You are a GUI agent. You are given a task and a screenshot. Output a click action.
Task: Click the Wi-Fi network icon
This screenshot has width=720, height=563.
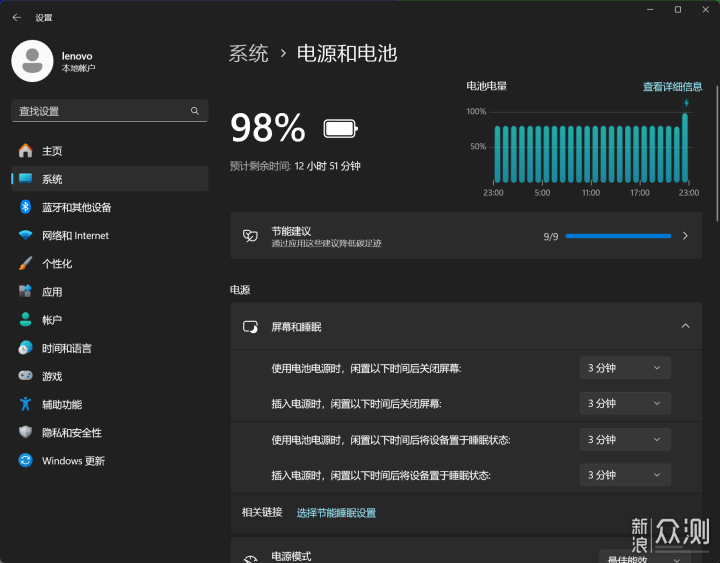click(25, 235)
